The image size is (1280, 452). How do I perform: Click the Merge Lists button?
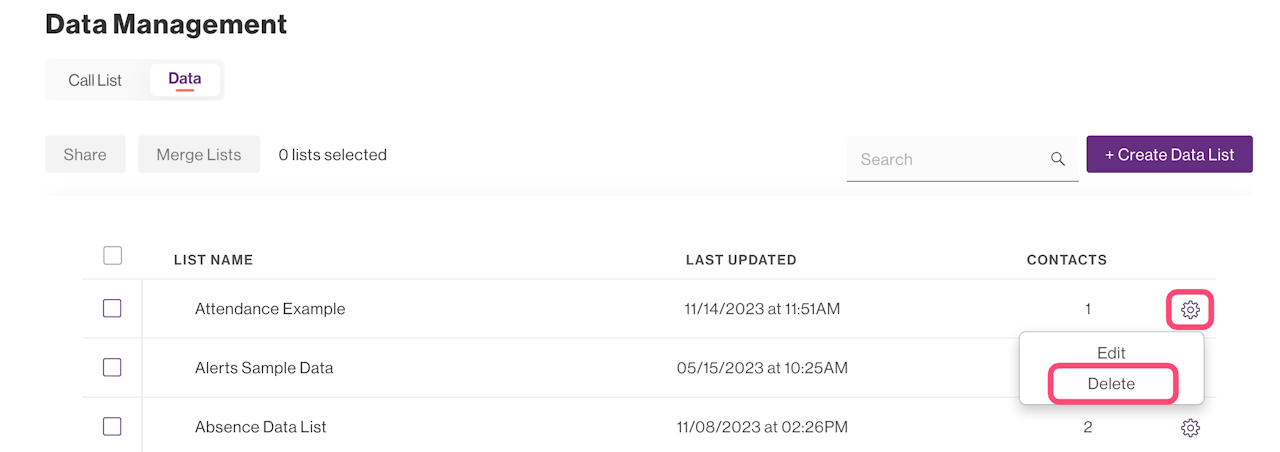(199, 155)
